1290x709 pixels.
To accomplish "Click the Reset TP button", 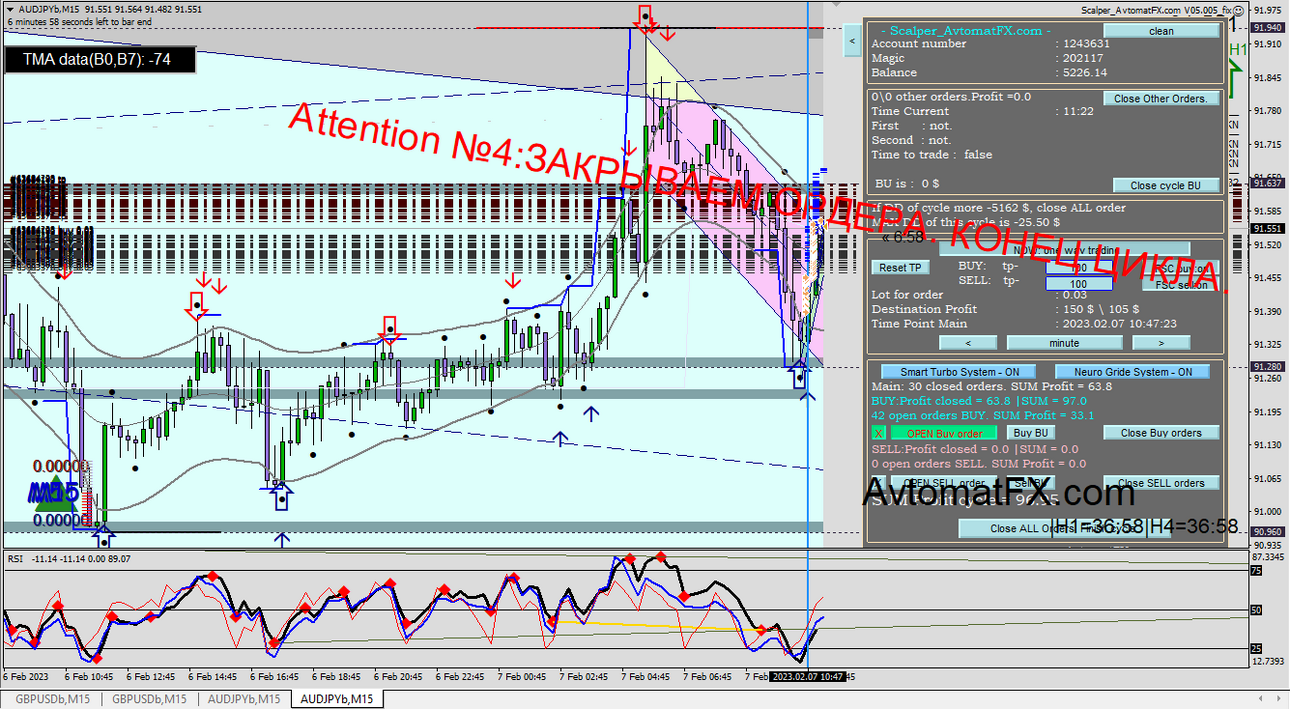I will click(900, 267).
